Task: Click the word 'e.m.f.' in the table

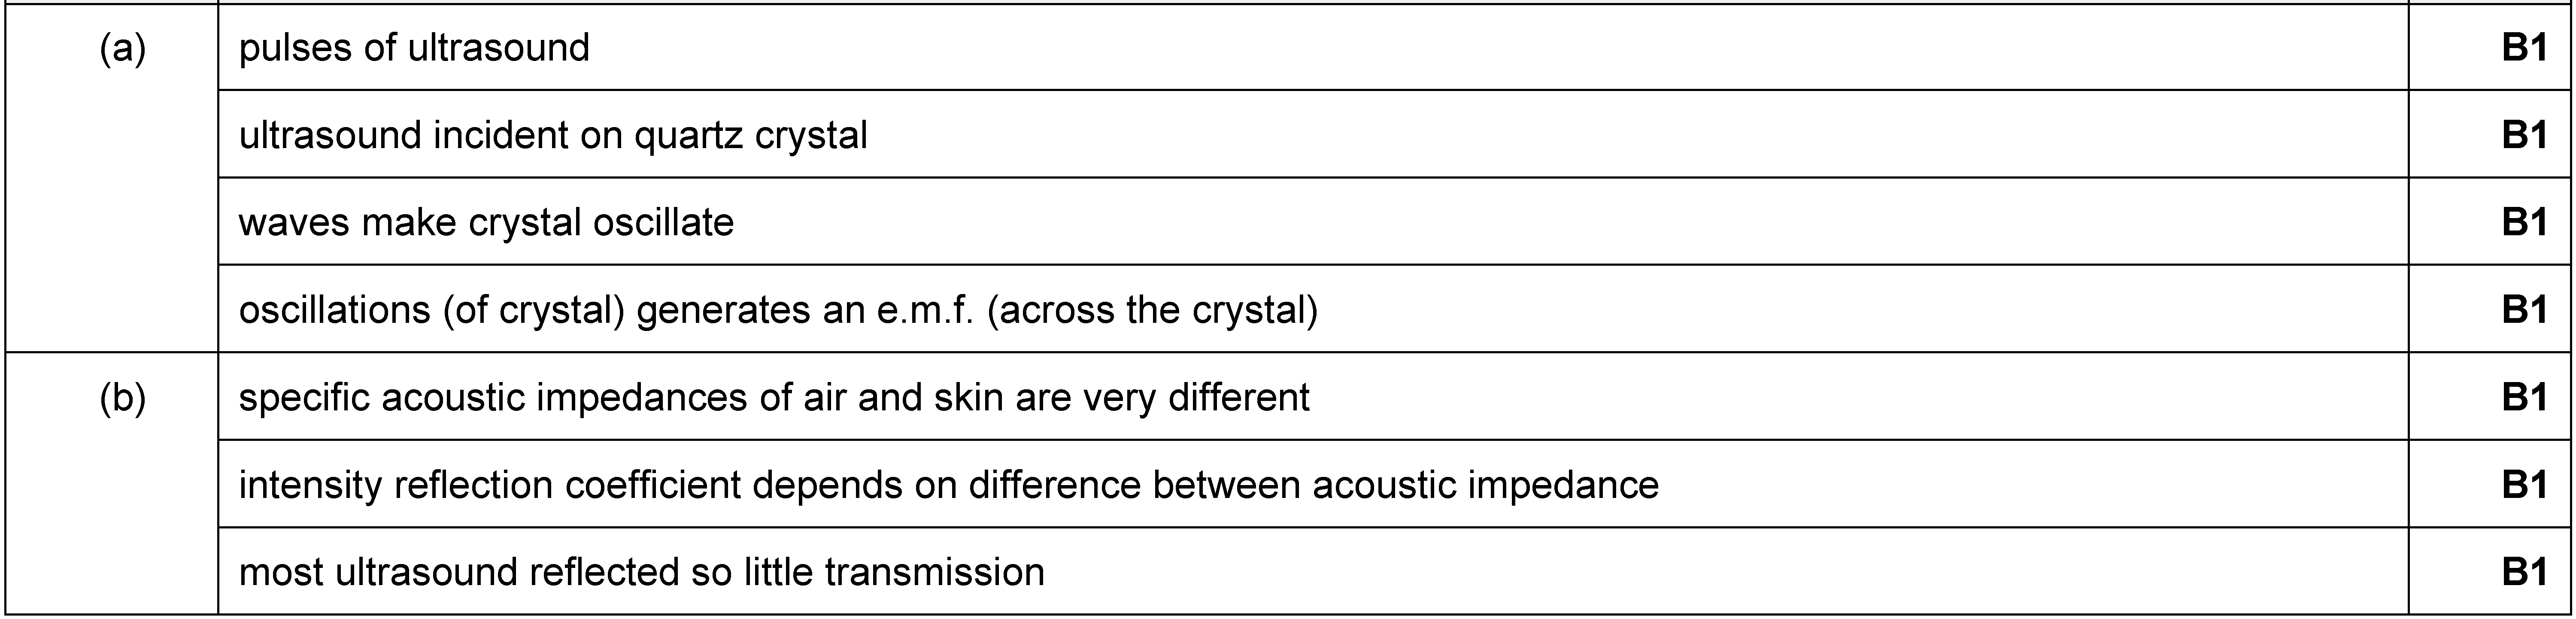Action: click(x=925, y=311)
